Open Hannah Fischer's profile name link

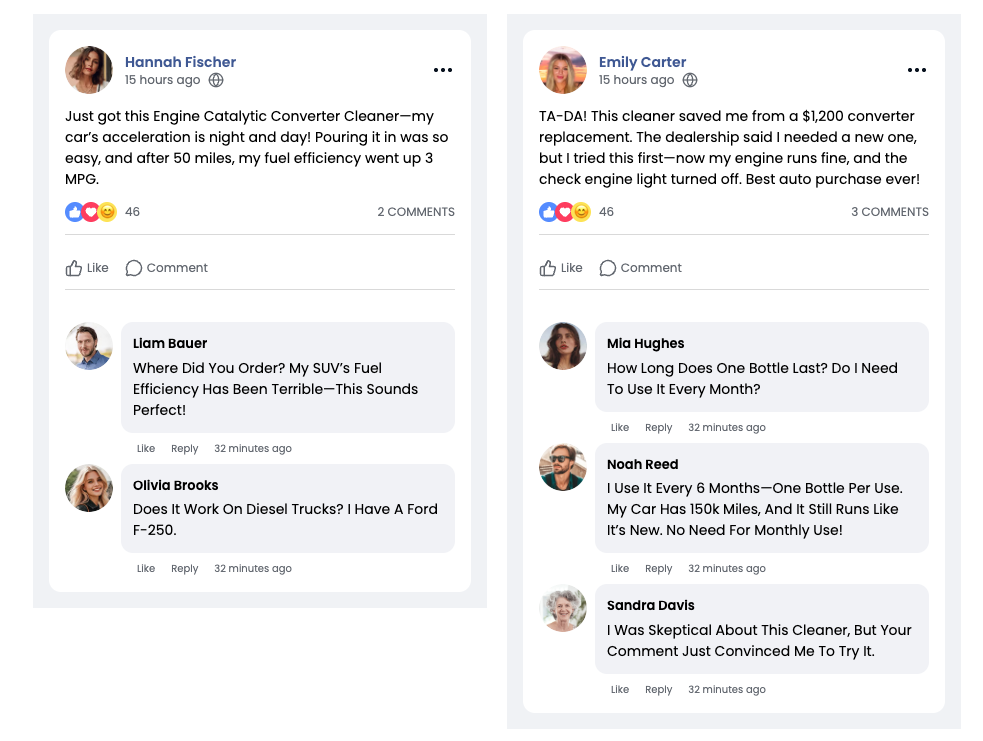point(180,62)
